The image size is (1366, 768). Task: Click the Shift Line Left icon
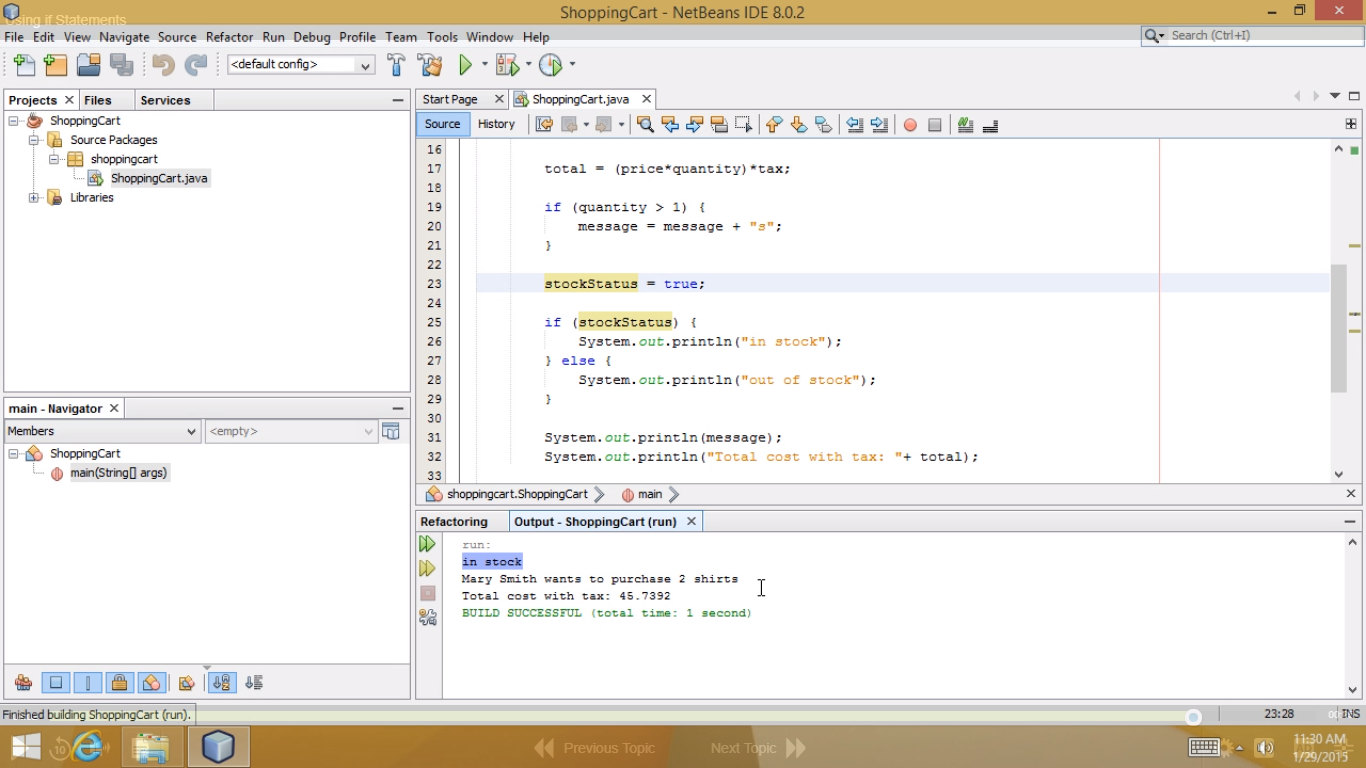[x=855, y=125]
